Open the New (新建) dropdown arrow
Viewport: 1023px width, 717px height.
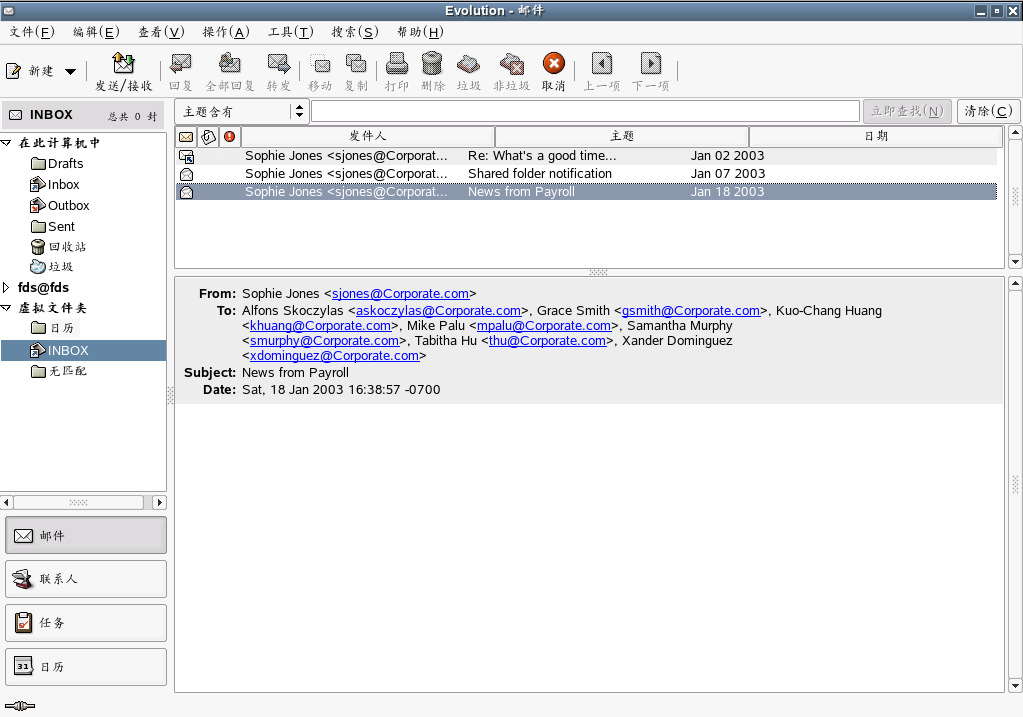click(70, 72)
